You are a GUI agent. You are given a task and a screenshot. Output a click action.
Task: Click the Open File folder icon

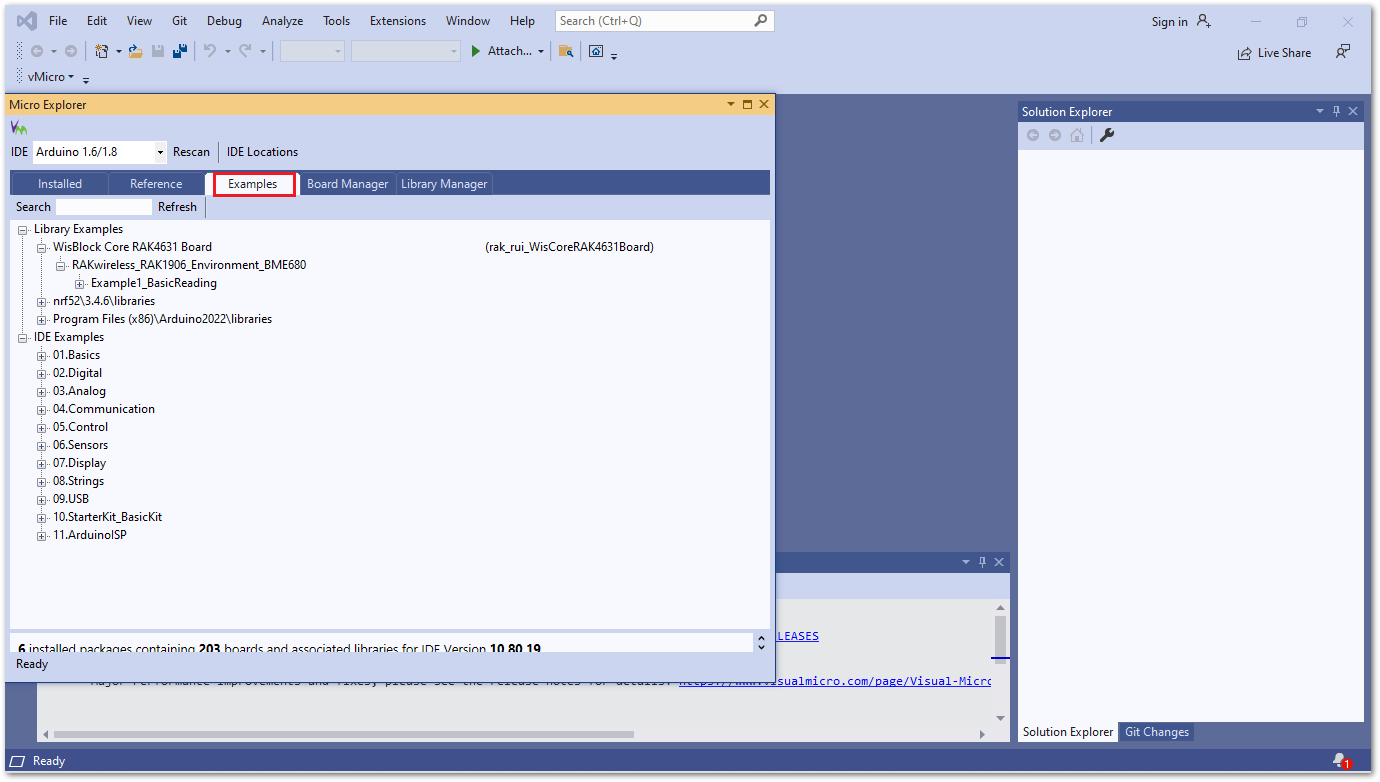(136, 51)
